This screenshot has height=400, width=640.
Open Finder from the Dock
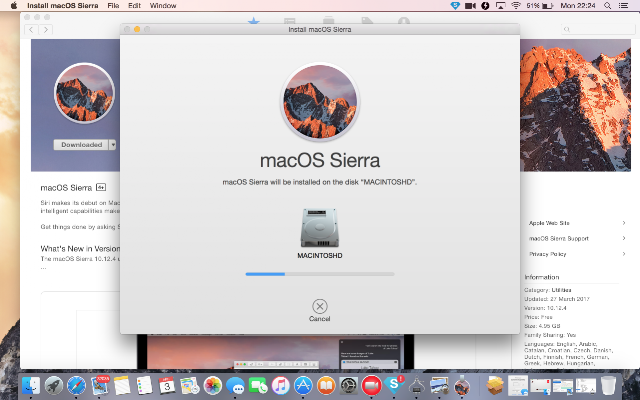pos(31,385)
